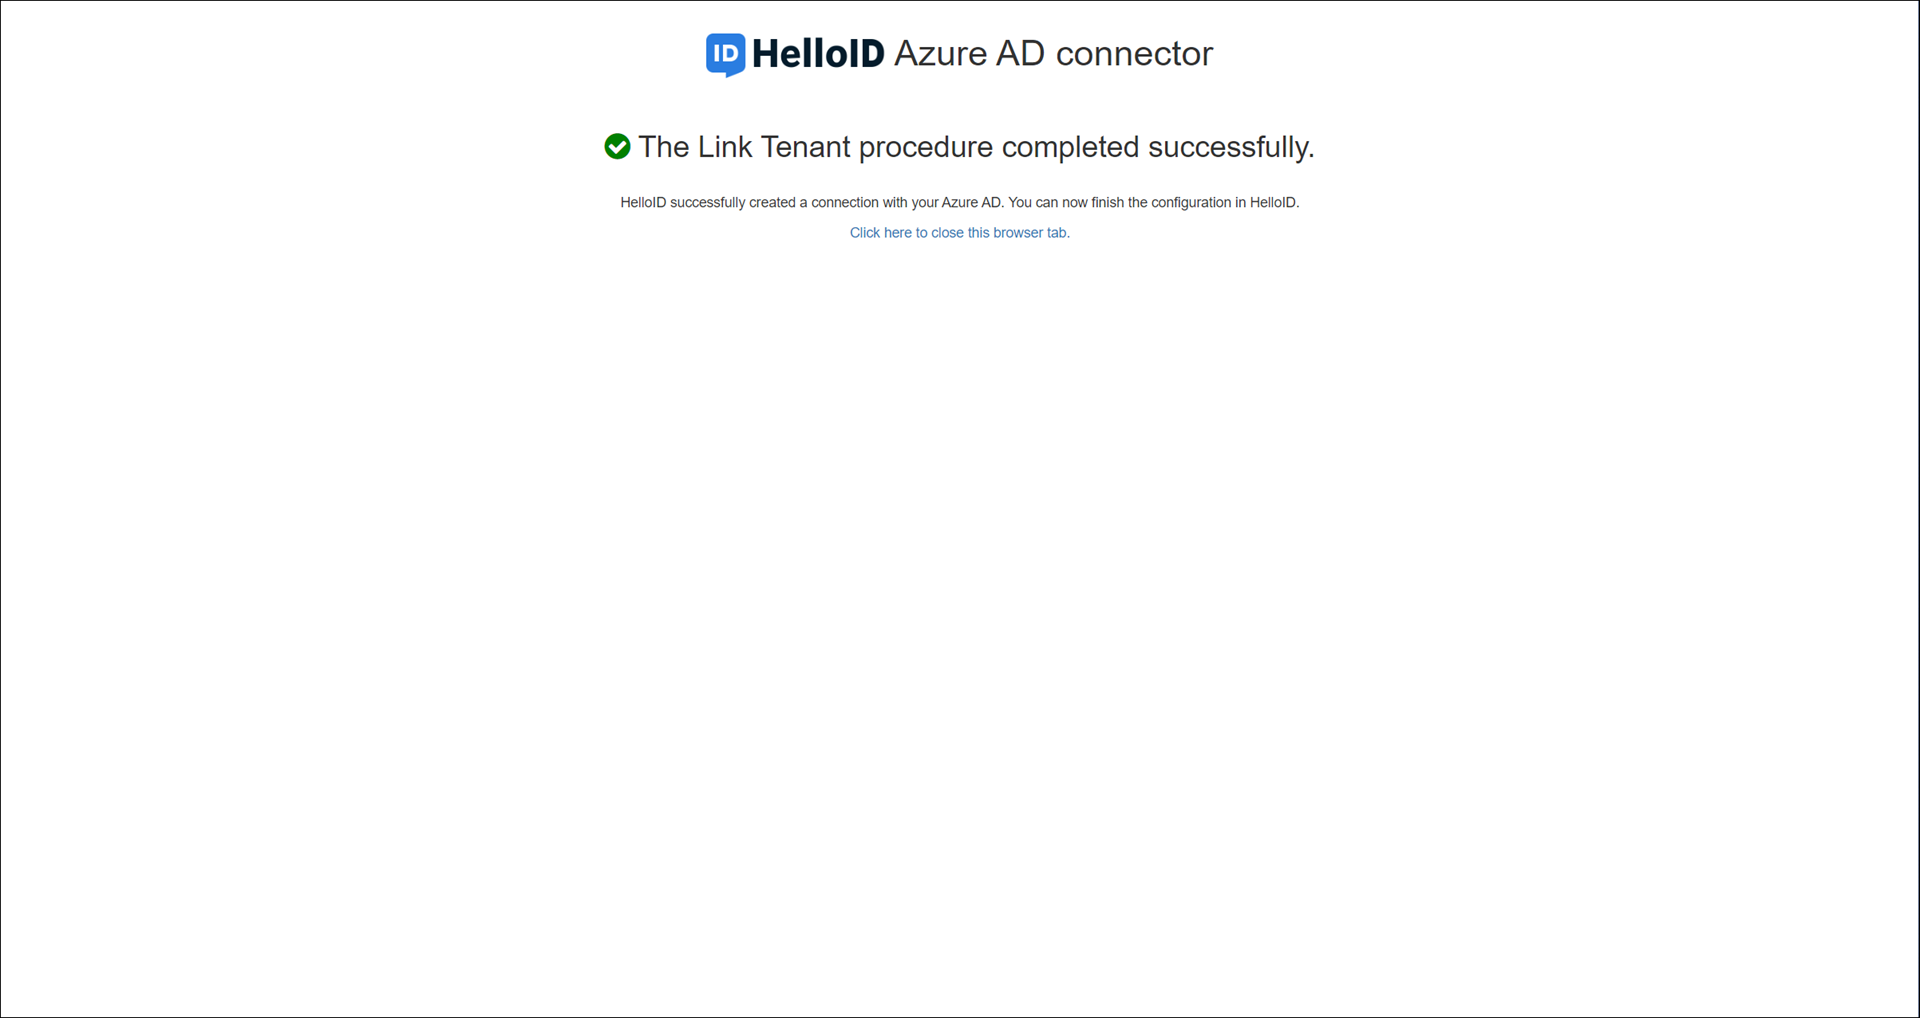This screenshot has width=1920, height=1019.
Task: Click the 'HelloID successfully created a connection' sentence
Action: click(x=811, y=203)
